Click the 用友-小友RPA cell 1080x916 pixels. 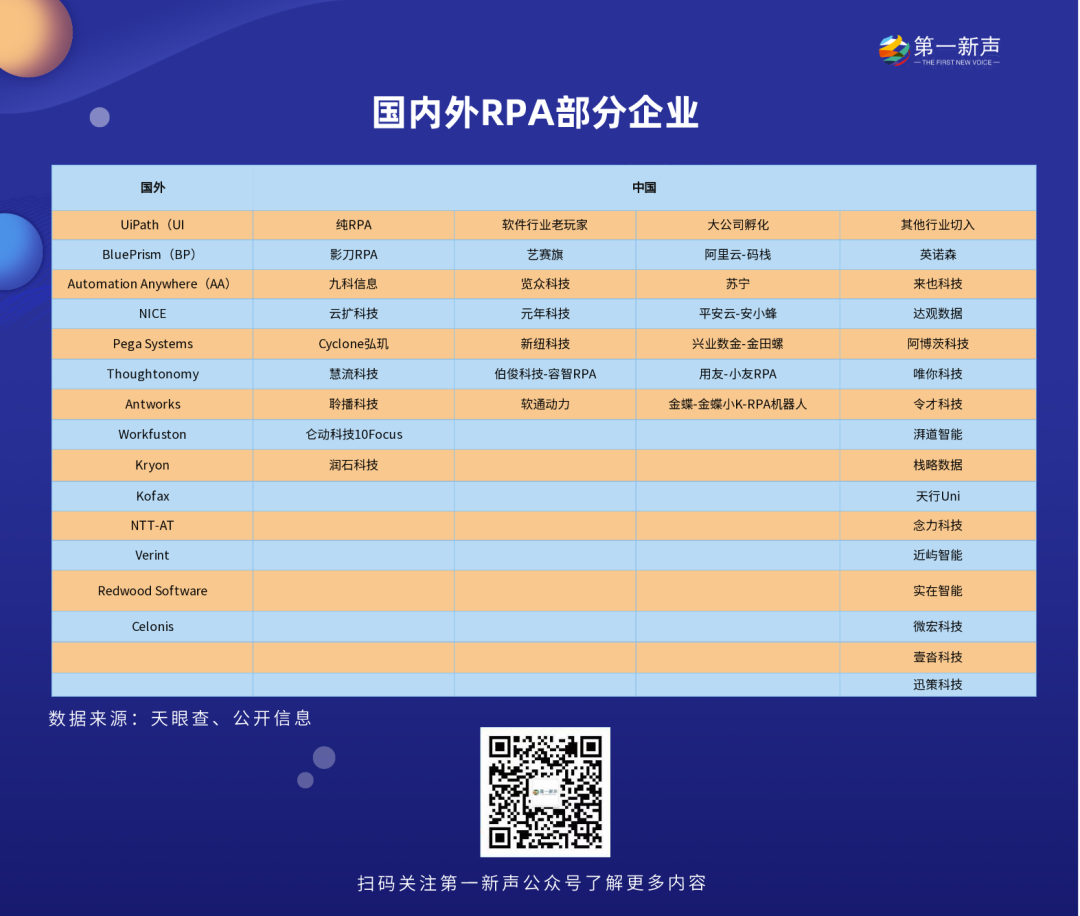click(738, 374)
